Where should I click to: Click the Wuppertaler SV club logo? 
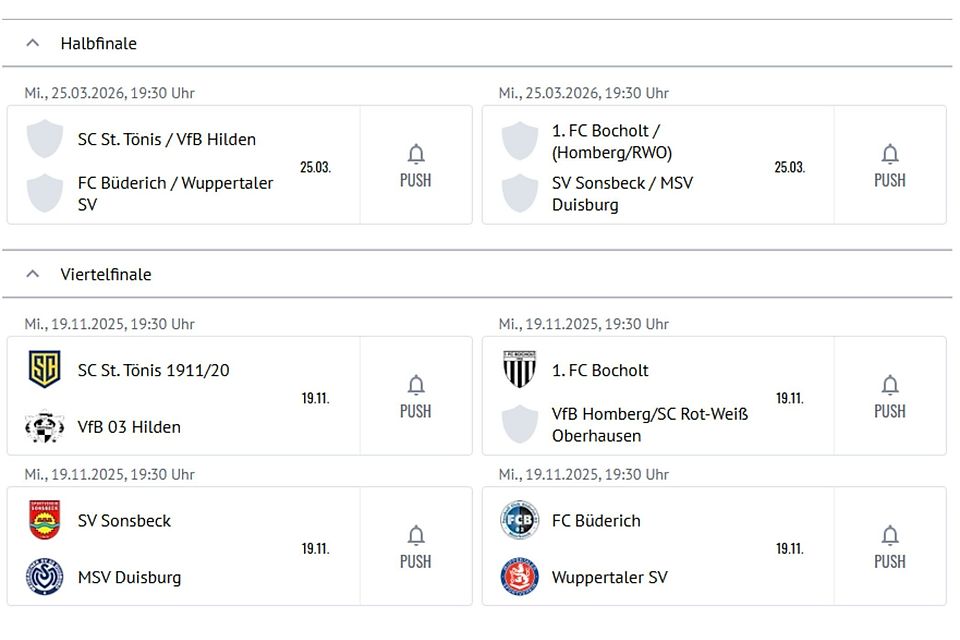point(519,577)
